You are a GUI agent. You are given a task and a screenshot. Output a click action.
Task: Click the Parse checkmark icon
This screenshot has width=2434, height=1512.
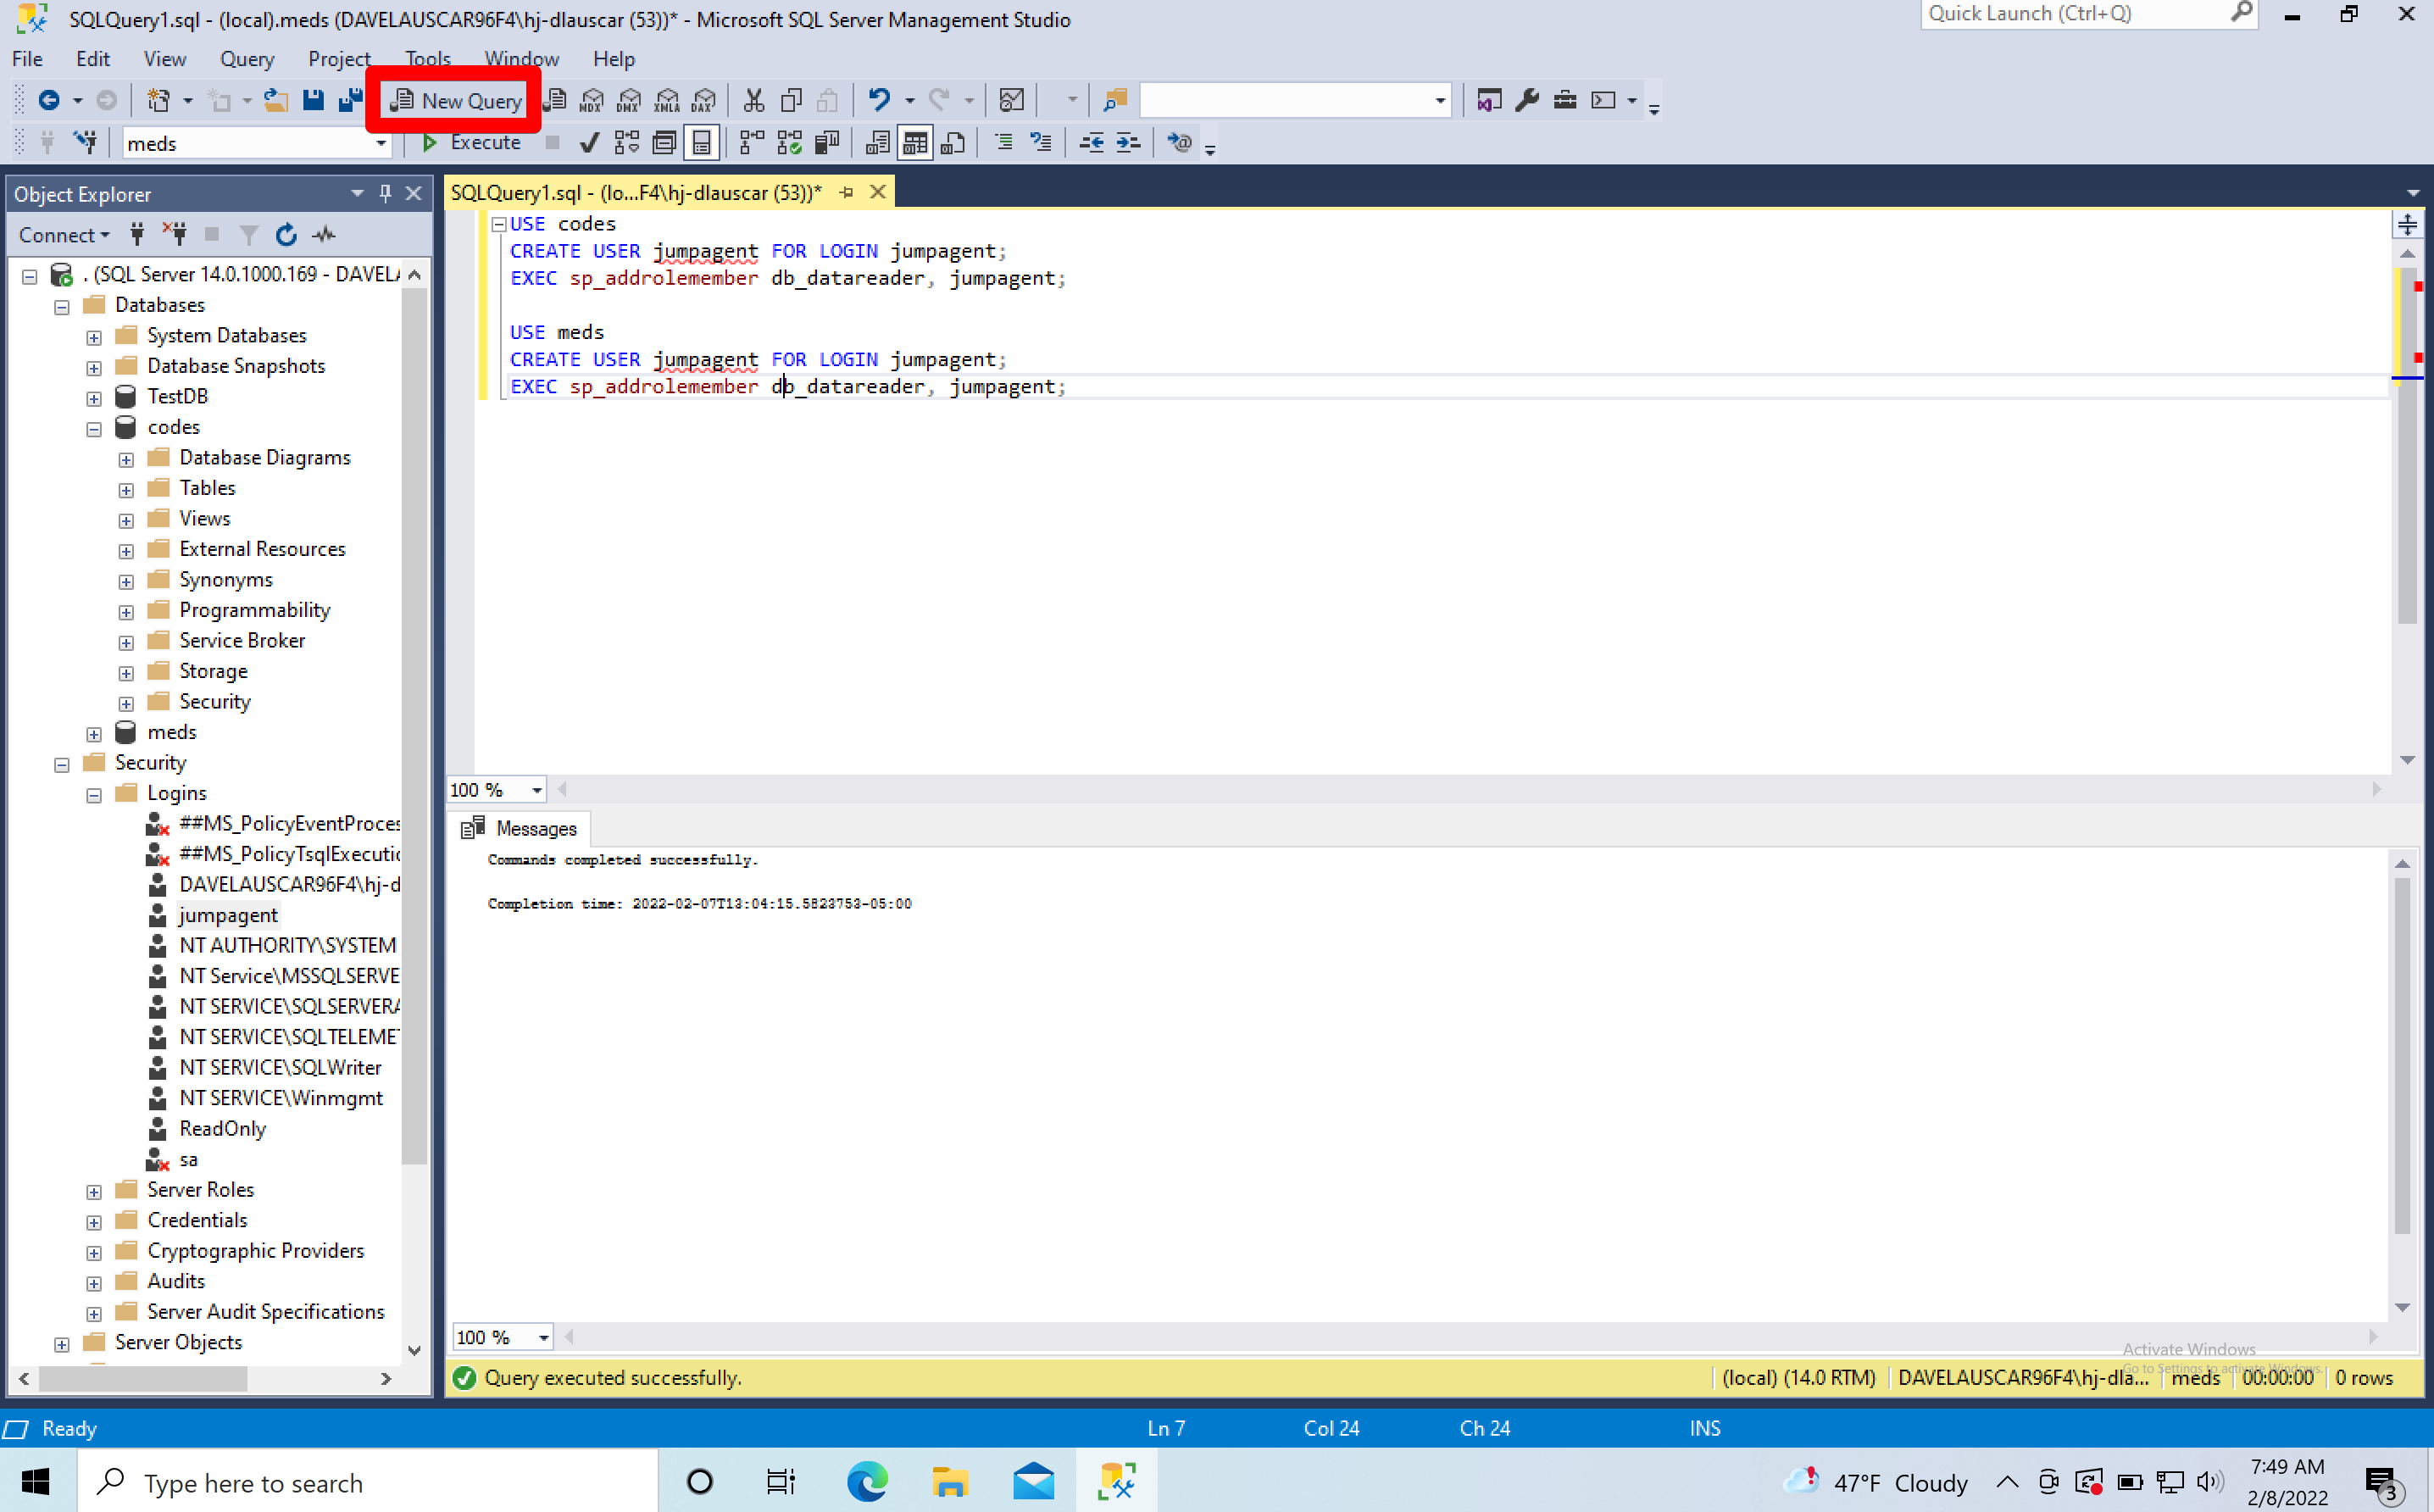589,143
